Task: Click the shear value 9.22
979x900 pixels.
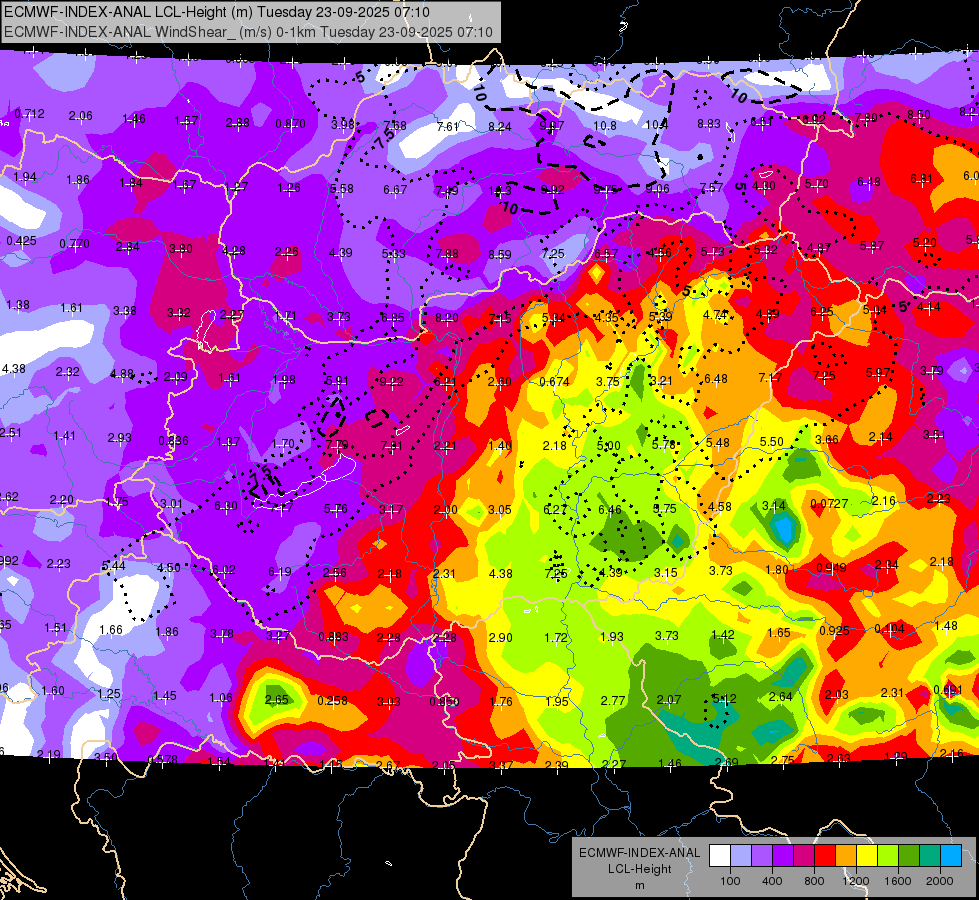Action: [x=391, y=382]
